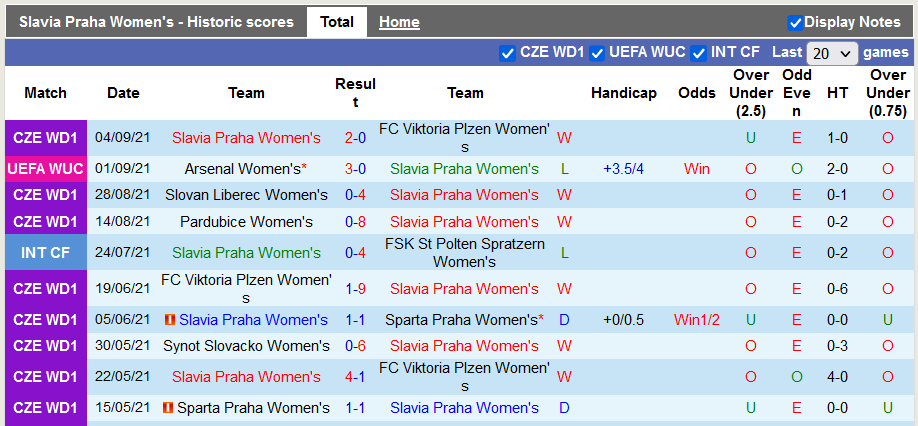The image size is (918, 426).
Task: Open Synot Slovacko Women's team link
Action: (x=246, y=346)
